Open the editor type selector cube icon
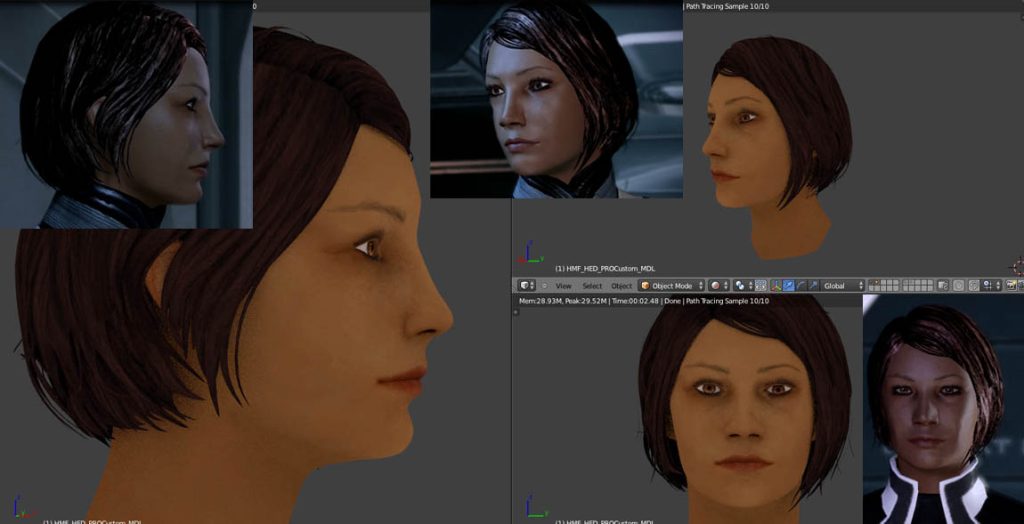Image resolution: width=1024 pixels, height=524 pixels. tap(528, 286)
